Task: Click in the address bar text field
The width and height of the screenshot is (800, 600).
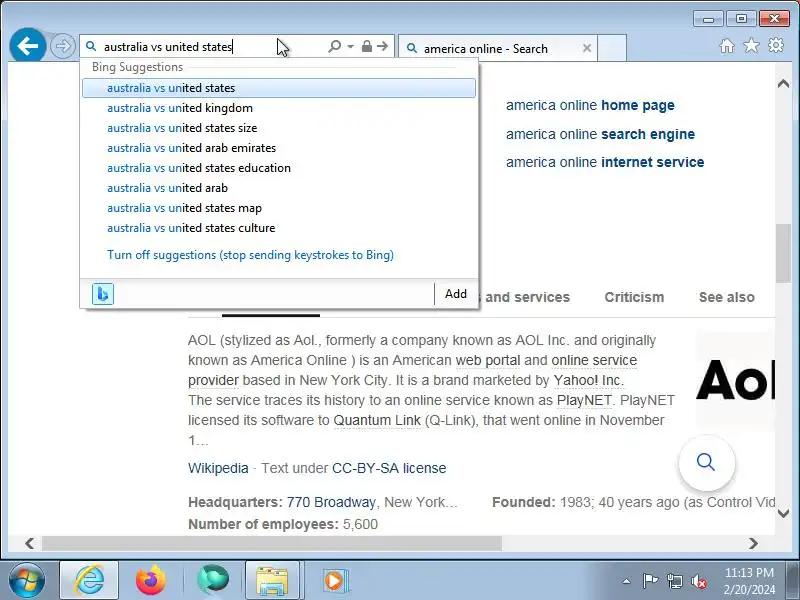Action: (x=204, y=46)
